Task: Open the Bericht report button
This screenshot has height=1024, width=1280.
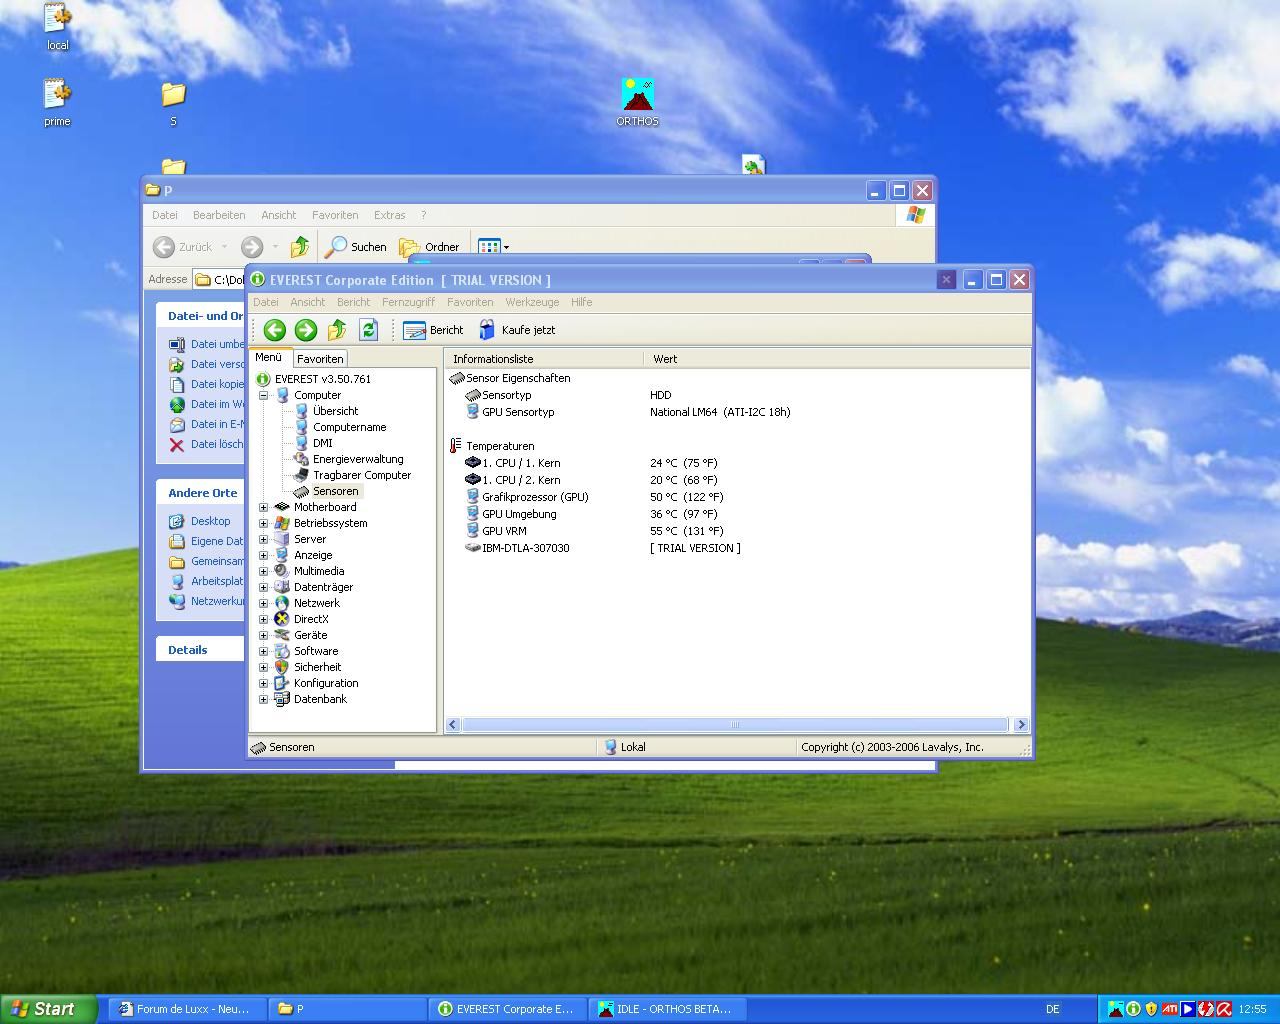Action: (433, 330)
